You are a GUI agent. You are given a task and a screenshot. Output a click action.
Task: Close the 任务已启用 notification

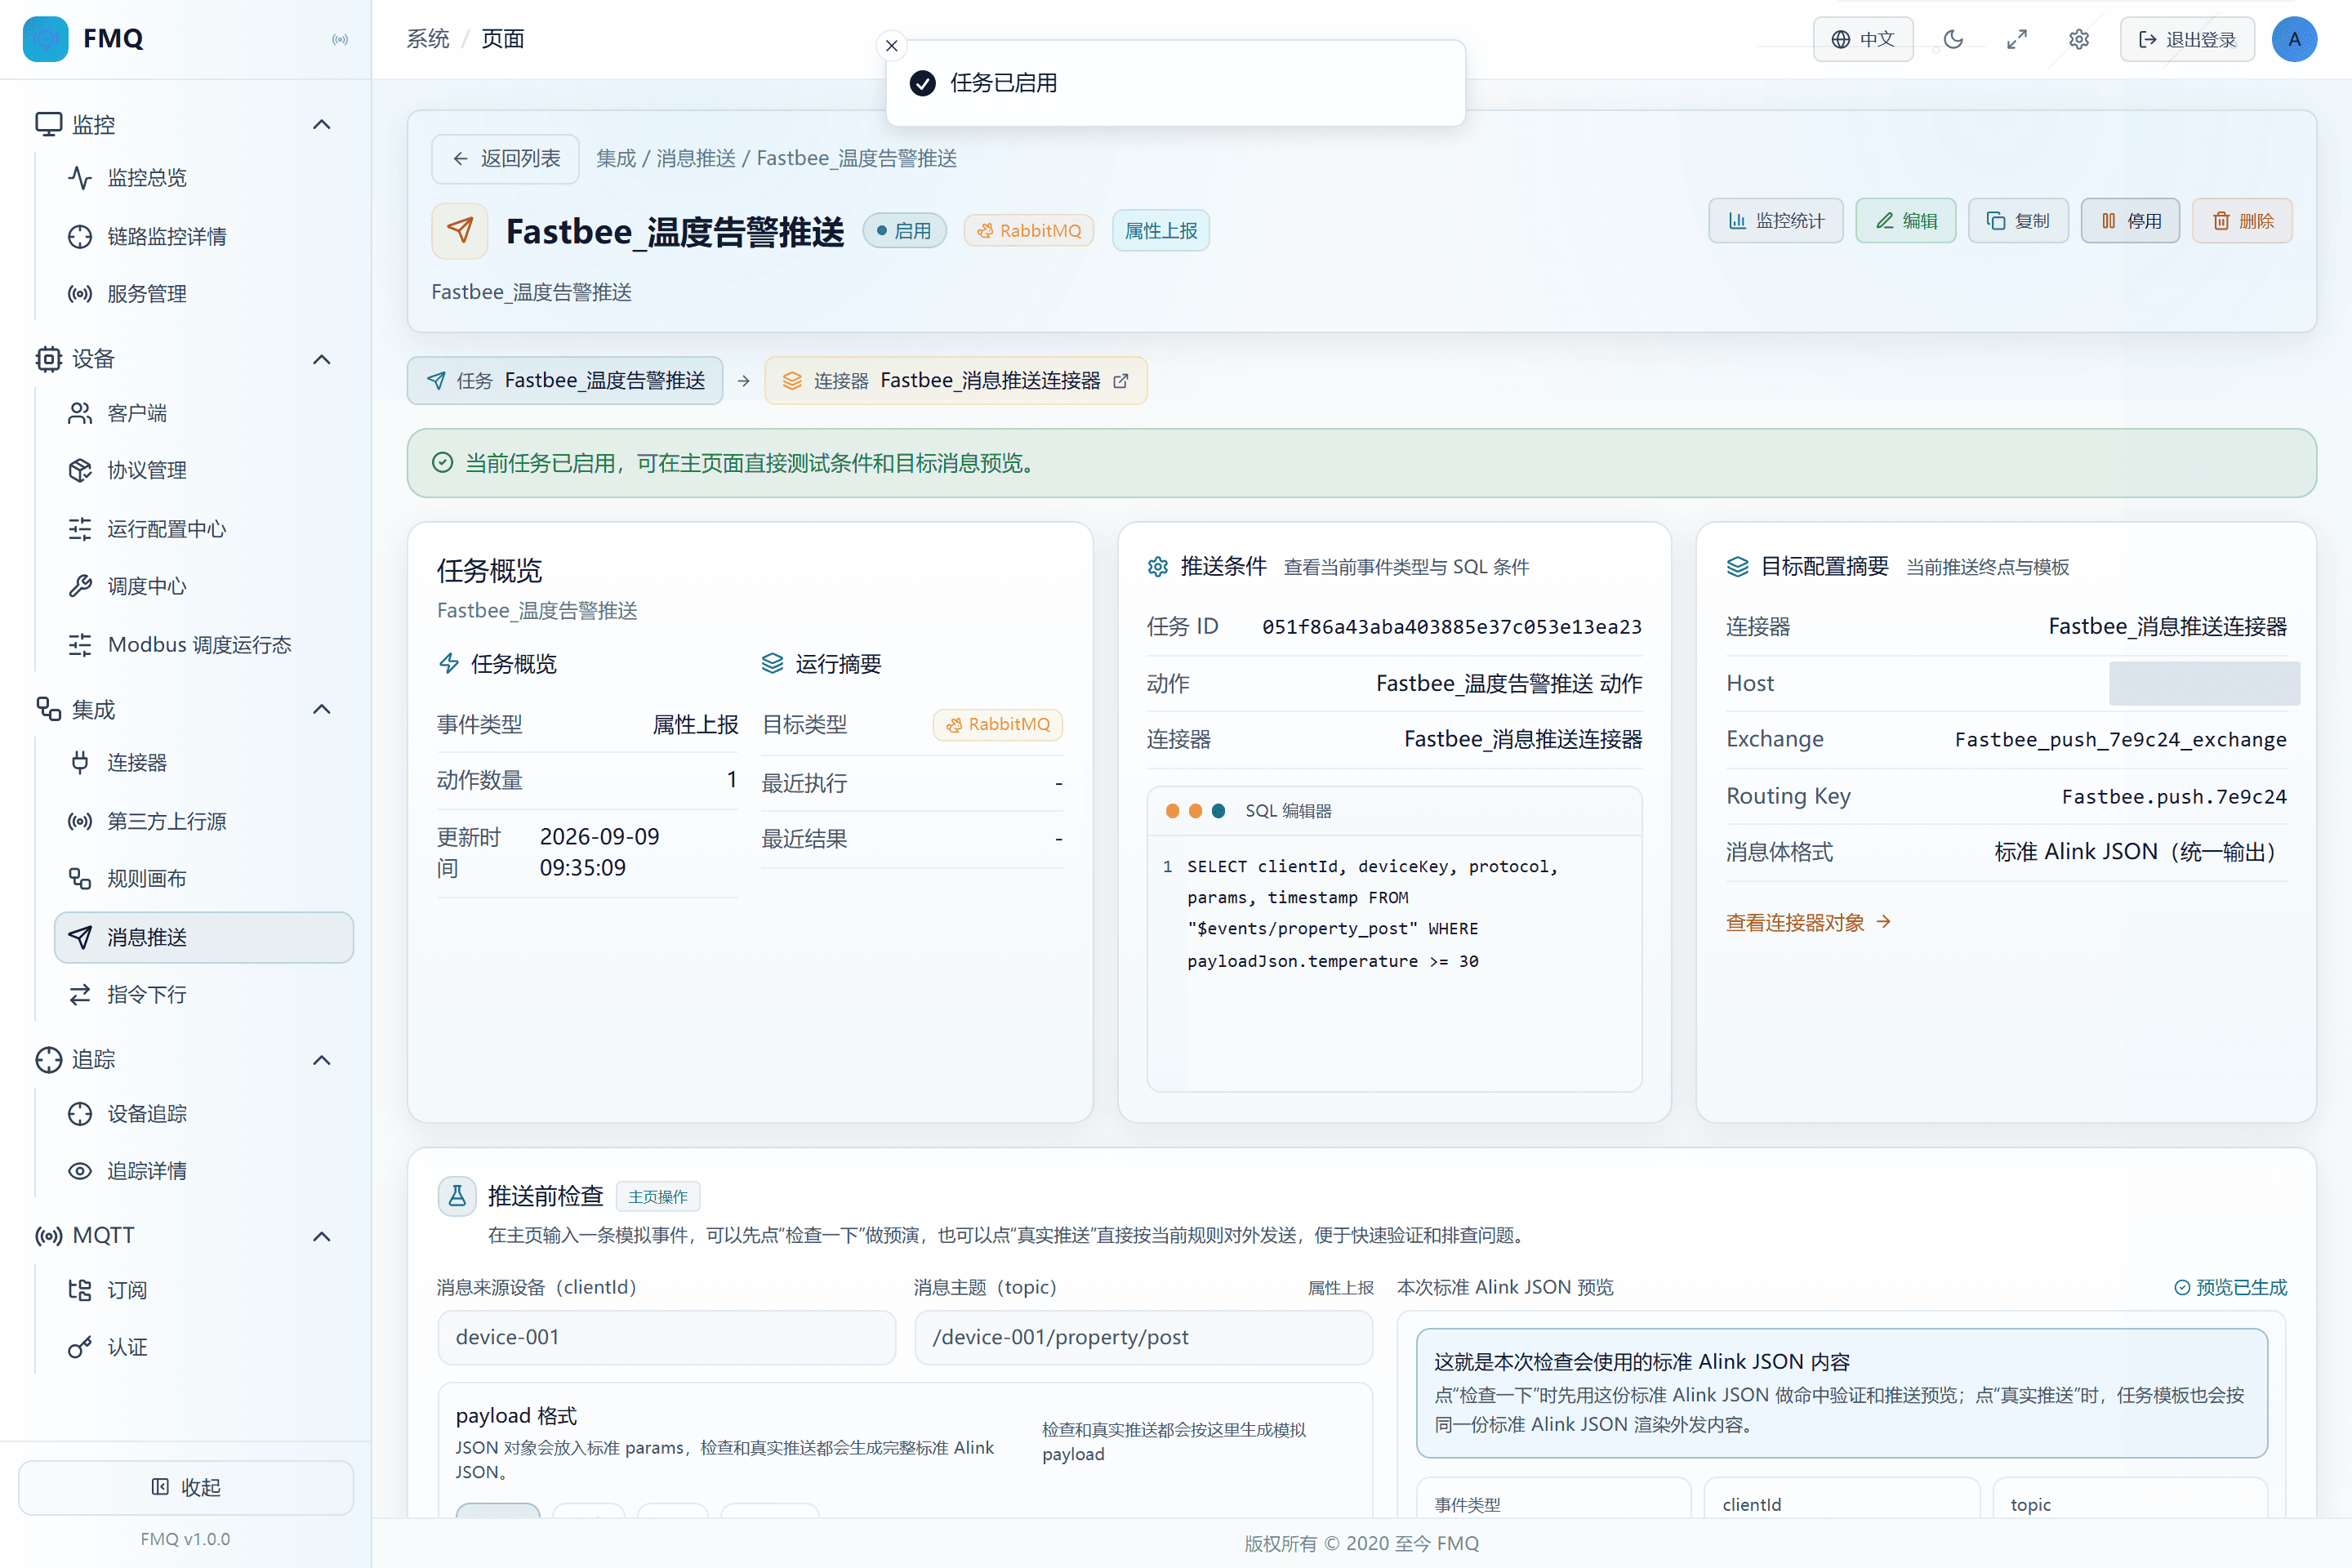tap(891, 45)
